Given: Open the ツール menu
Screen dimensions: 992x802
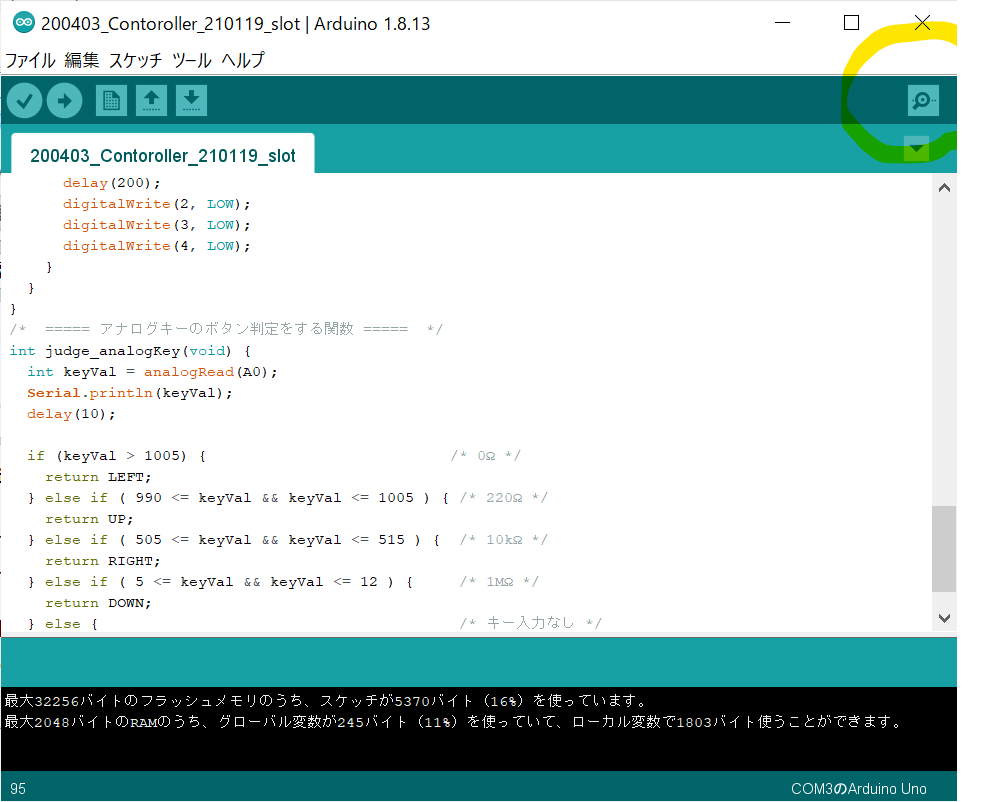Looking at the screenshot, I should [193, 60].
